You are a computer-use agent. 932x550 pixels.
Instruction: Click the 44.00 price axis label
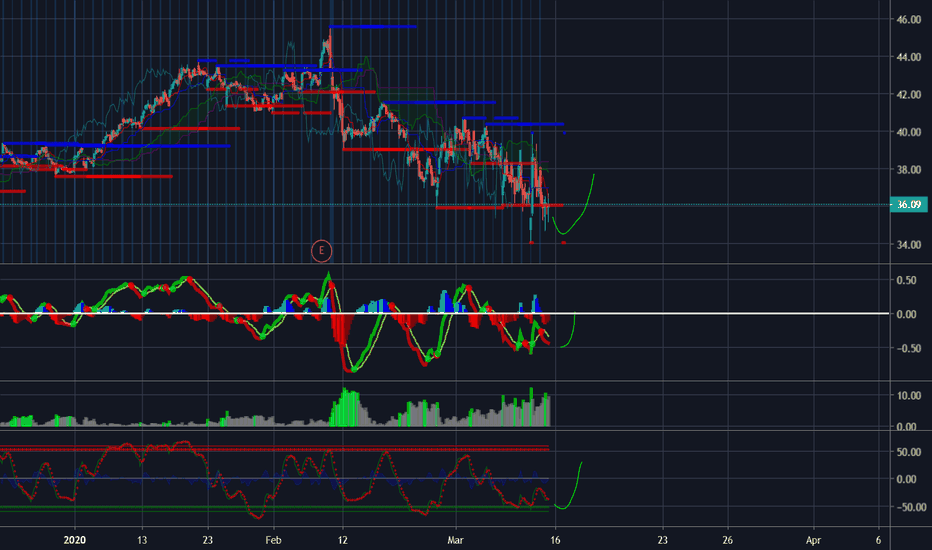click(909, 57)
